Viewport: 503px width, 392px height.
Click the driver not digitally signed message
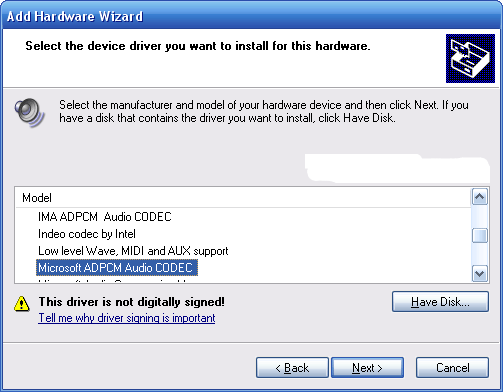(x=132, y=302)
